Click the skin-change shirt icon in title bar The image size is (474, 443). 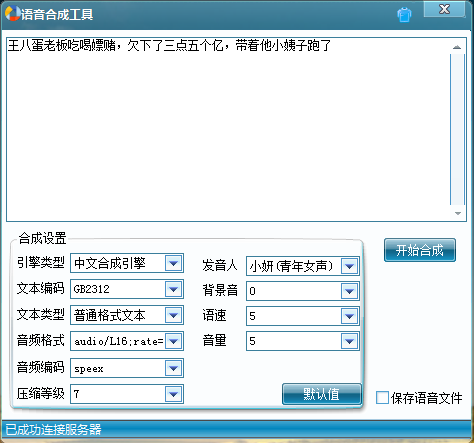[x=404, y=15]
